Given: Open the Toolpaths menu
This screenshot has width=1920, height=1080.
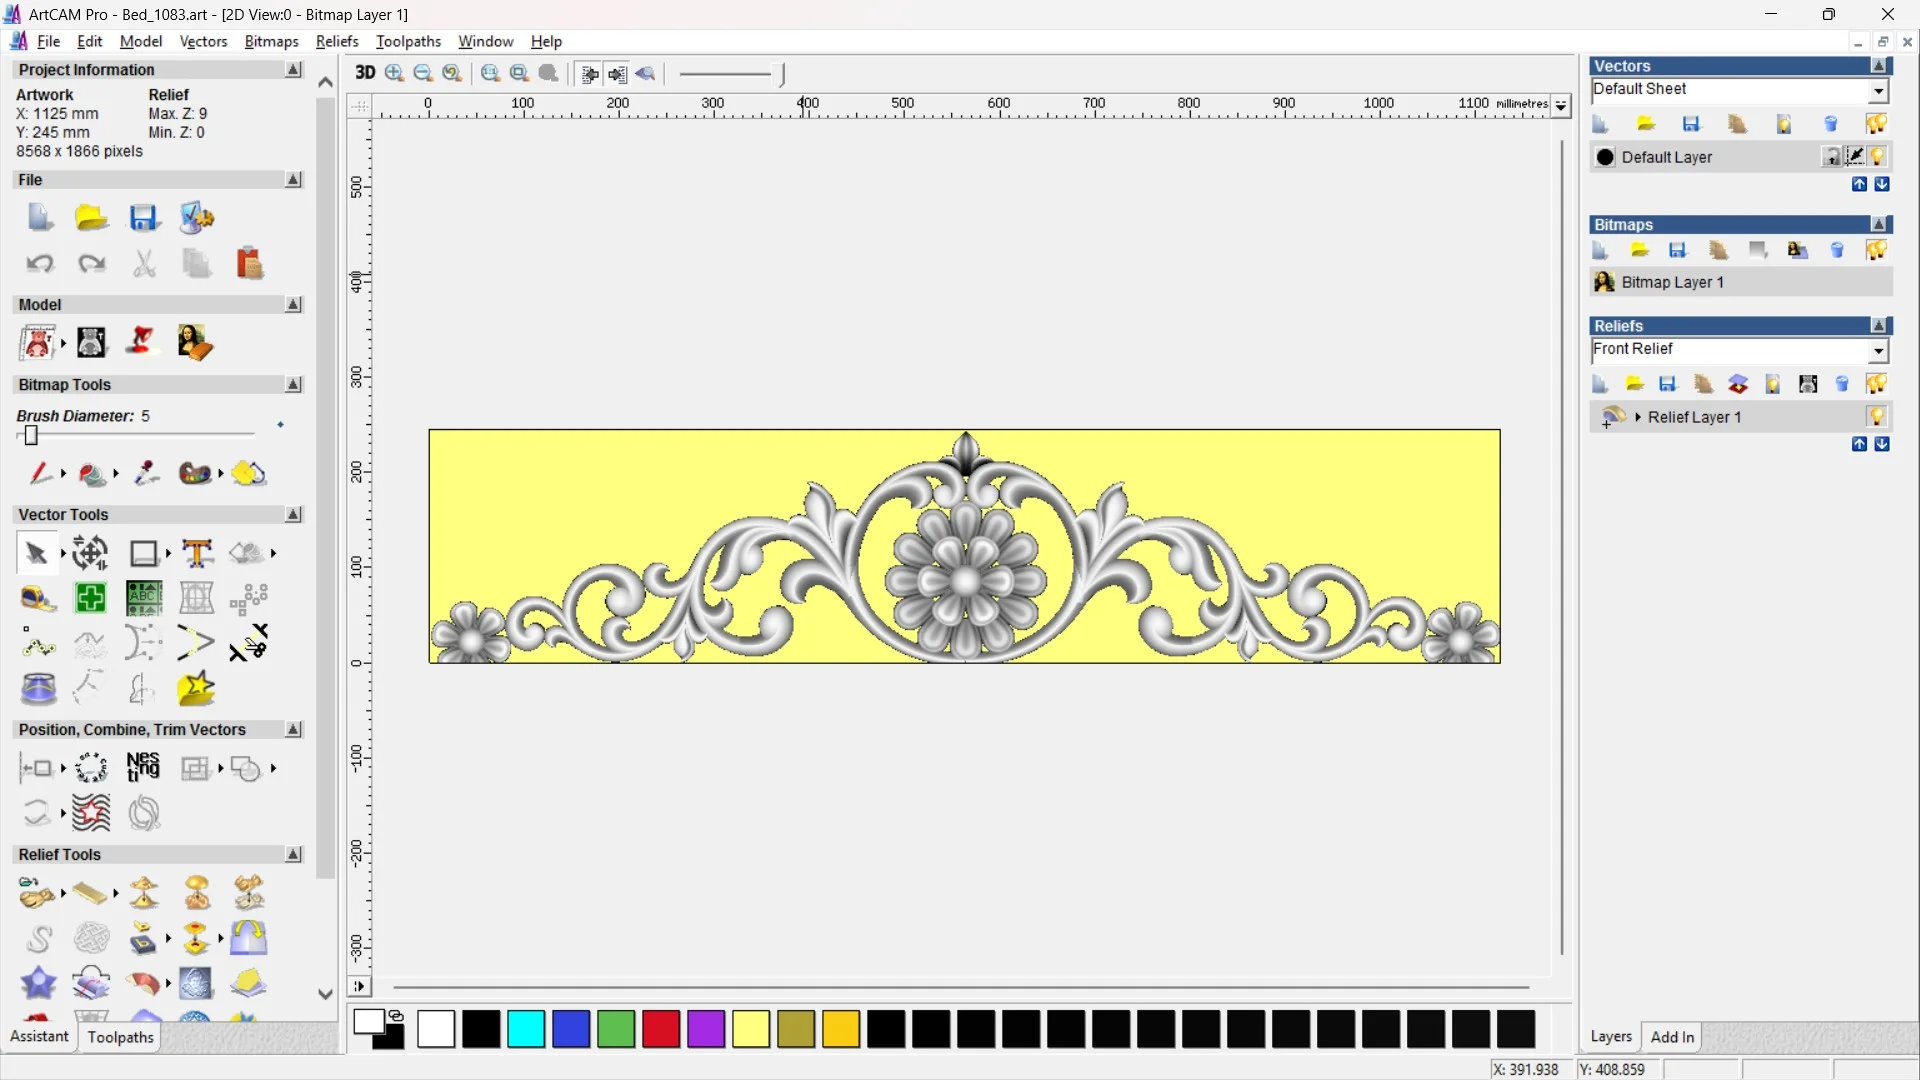Looking at the screenshot, I should tap(408, 41).
